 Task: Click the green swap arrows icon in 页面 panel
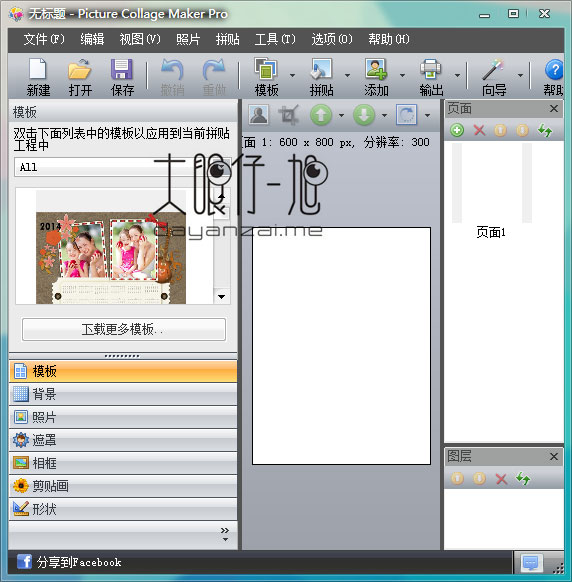[545, 130]
